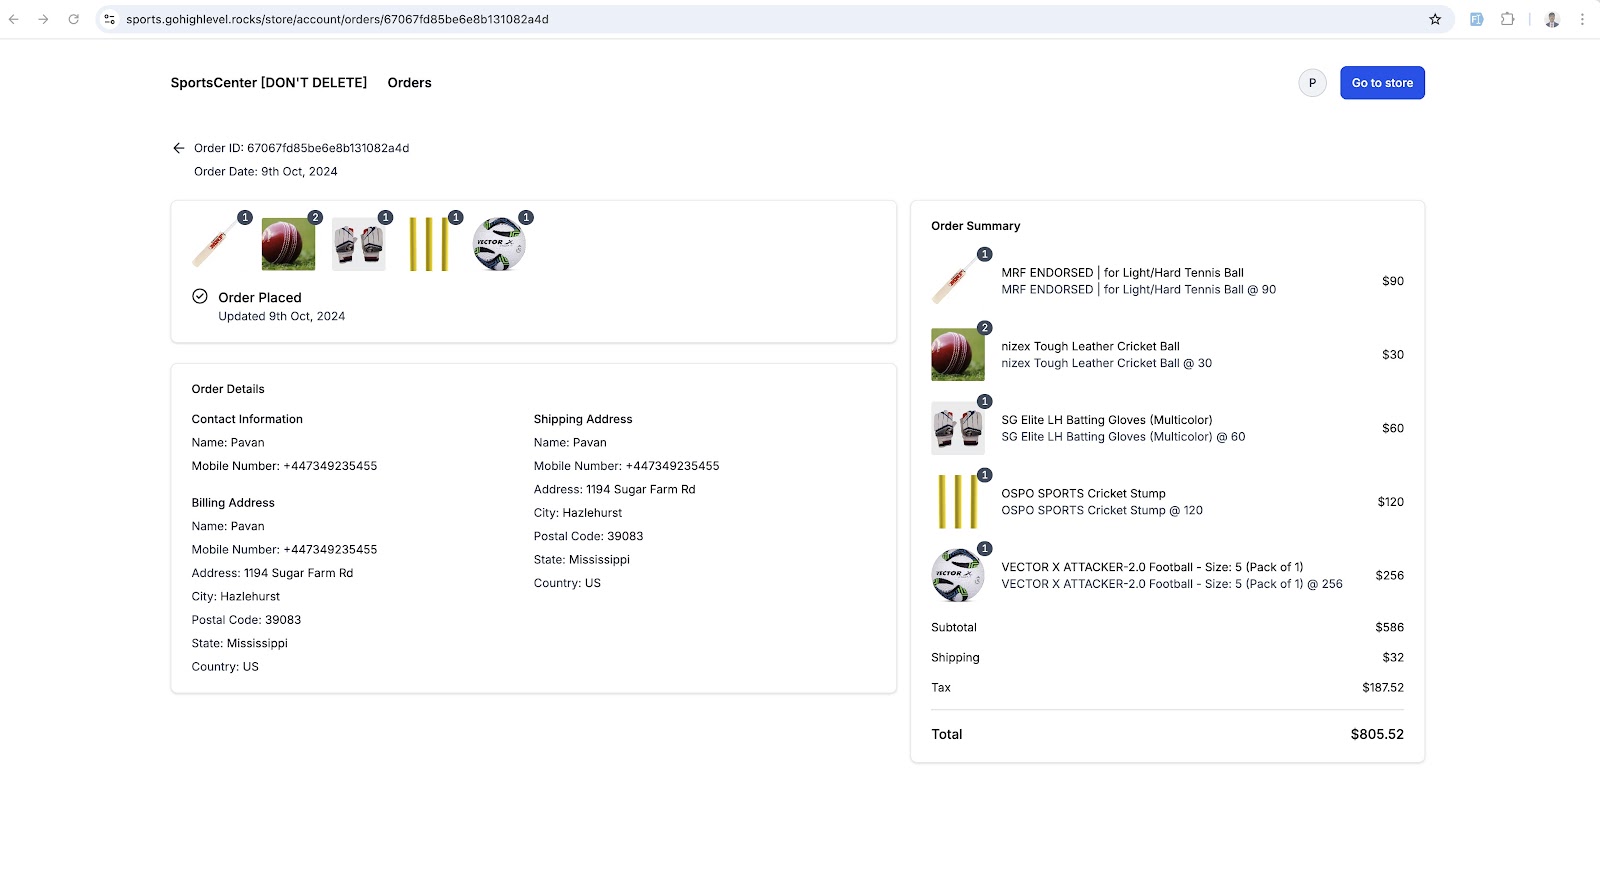This screenshot has width=1600, height=869.
Task: Click the Order Placed checkmark icon
Action: point(200,296)
